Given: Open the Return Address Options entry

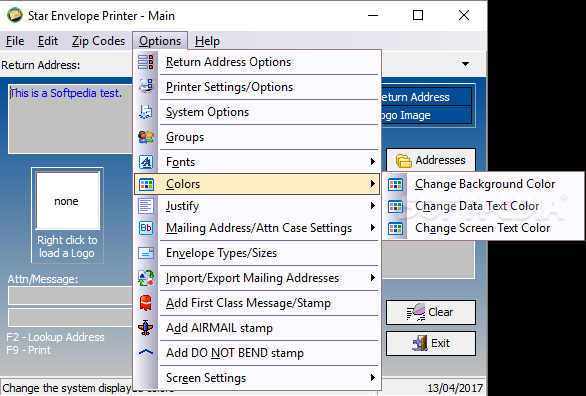Looking at the screenshot, I should [x=257, y=62].
